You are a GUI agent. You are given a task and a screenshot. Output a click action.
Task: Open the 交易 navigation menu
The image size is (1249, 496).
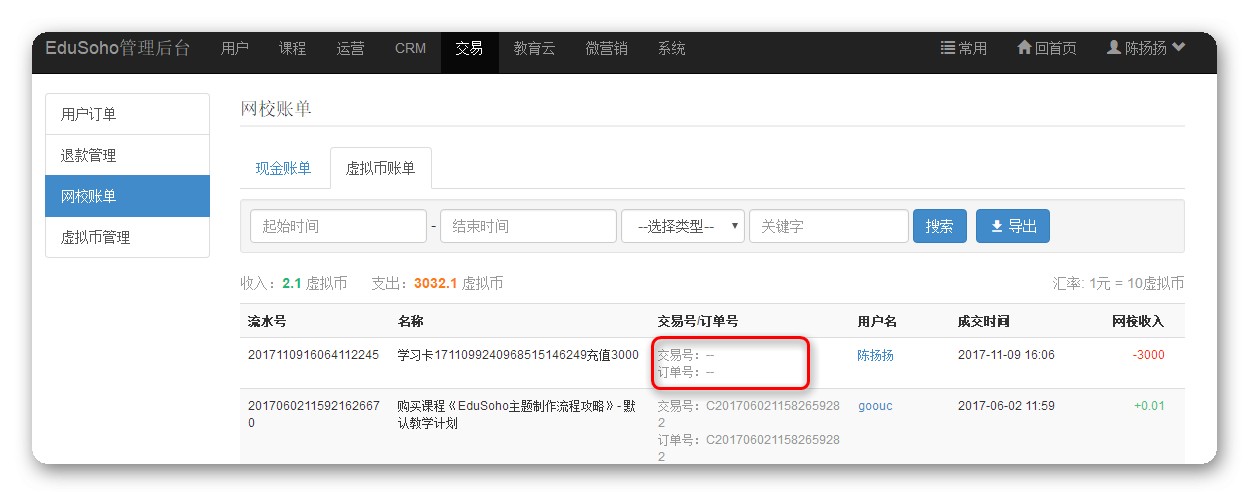[x=469, y=49]
